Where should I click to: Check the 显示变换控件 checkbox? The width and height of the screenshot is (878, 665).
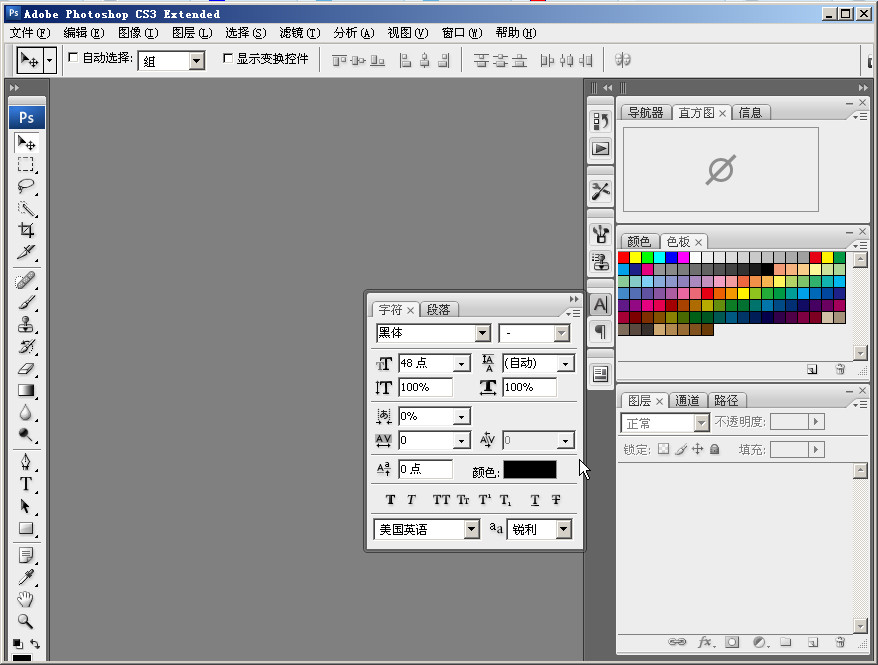click(227, 58)
